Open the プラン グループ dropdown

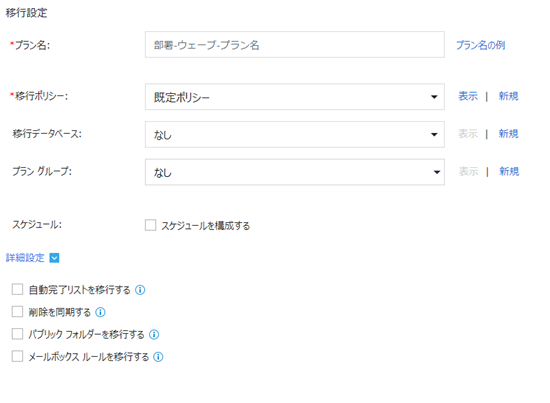pyautogui.click(x=295, y=172)
